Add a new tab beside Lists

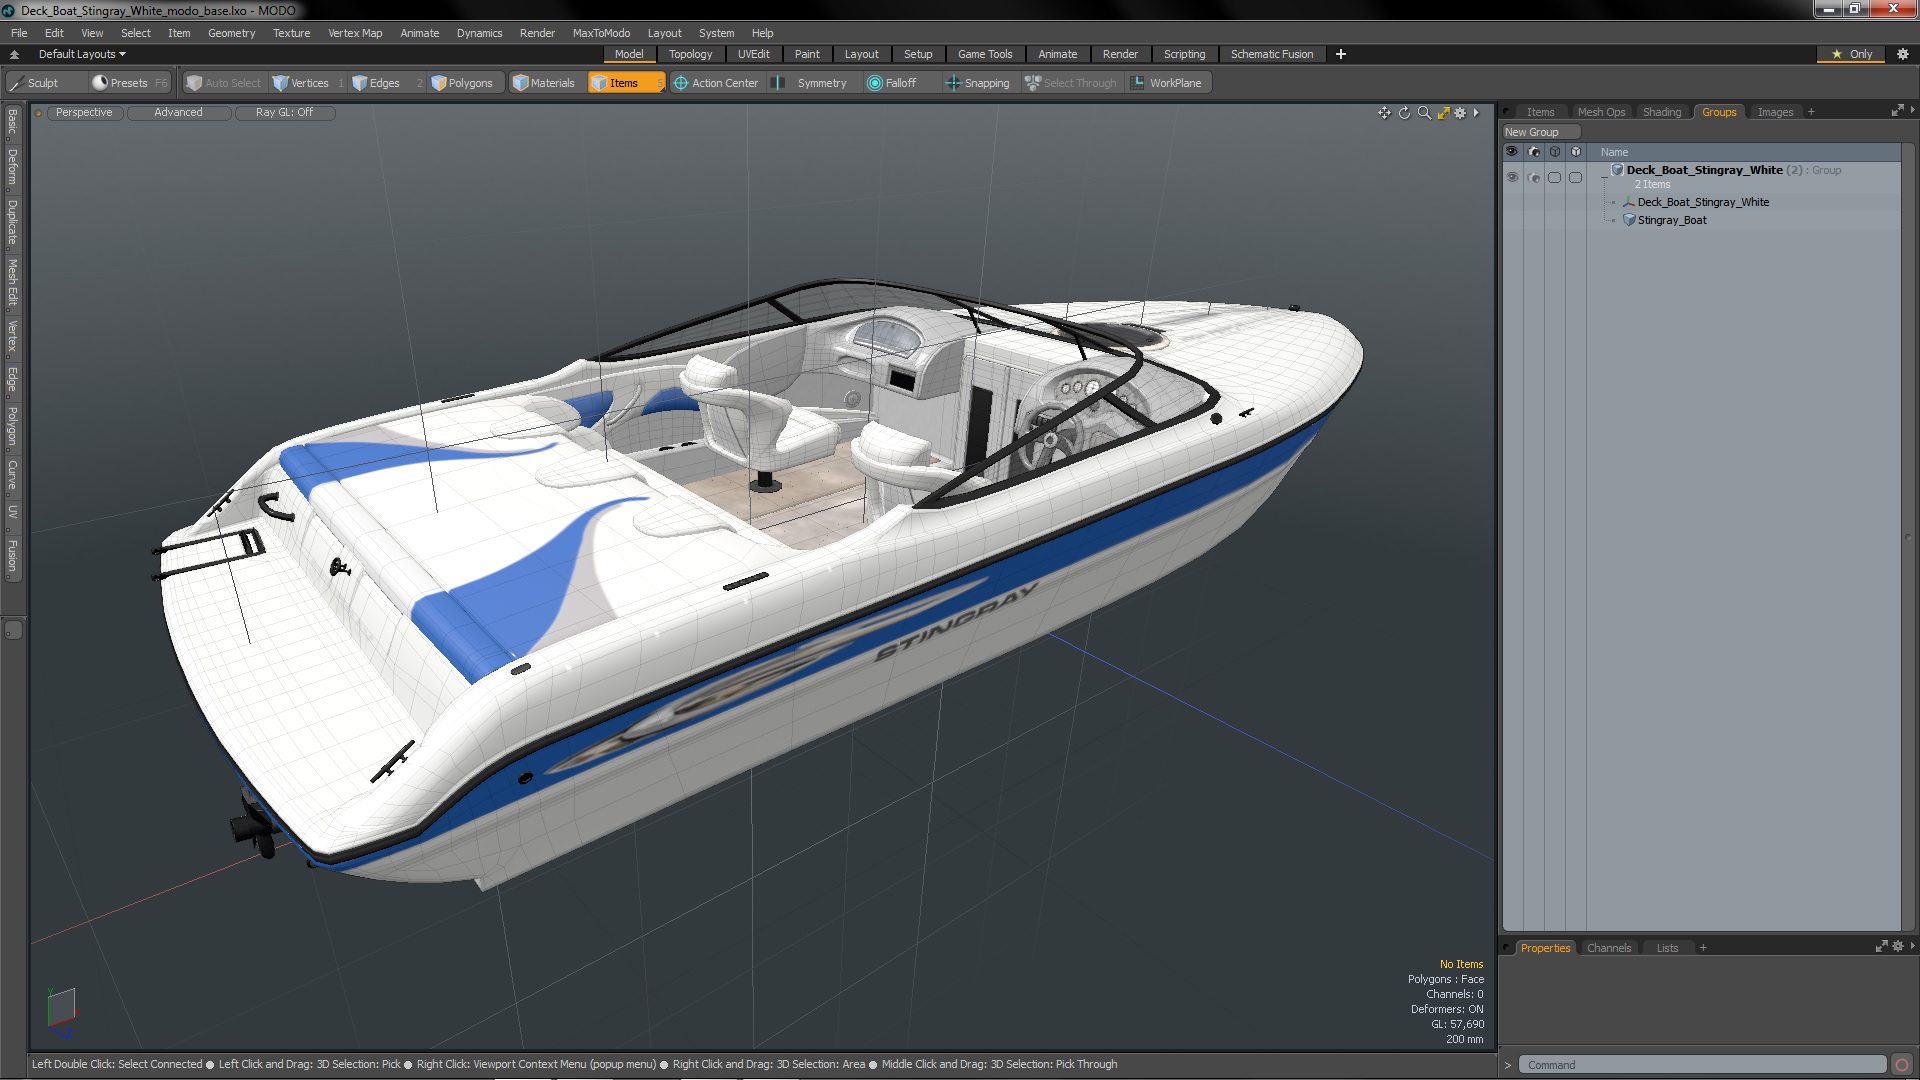pos(1703,948)
